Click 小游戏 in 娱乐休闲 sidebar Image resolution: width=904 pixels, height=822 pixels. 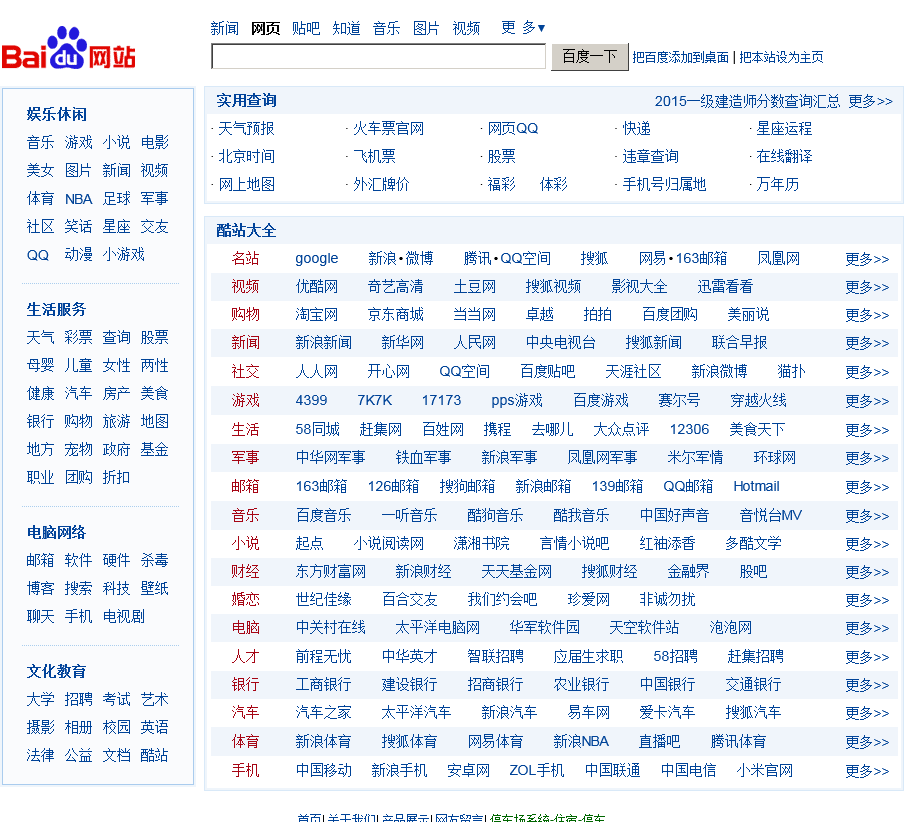pyautogui.click(x=123, y=254)
